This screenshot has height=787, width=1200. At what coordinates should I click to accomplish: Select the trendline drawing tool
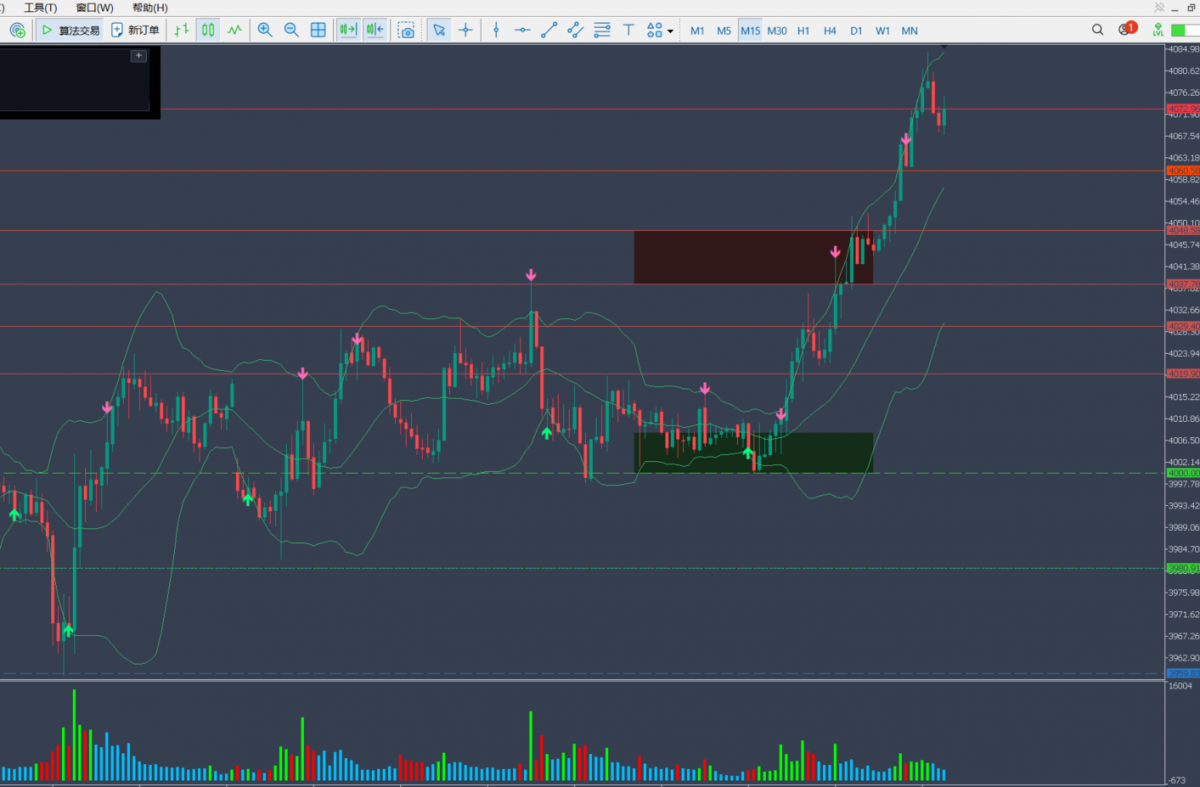click(x=549, y=30)
